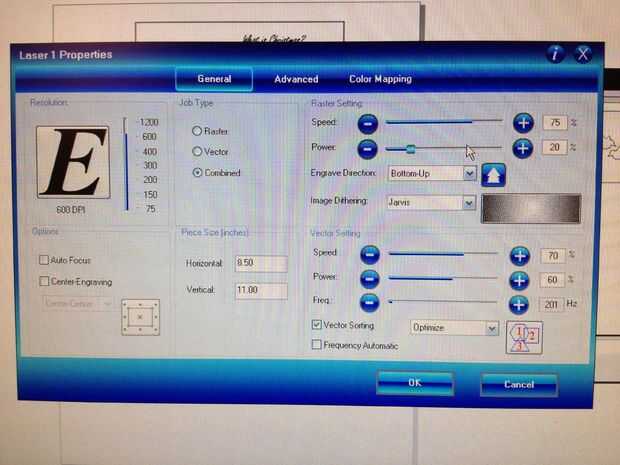Screen dimensions: 620x465
Task: Select 150 on the resolution scale
Action: 150,195
